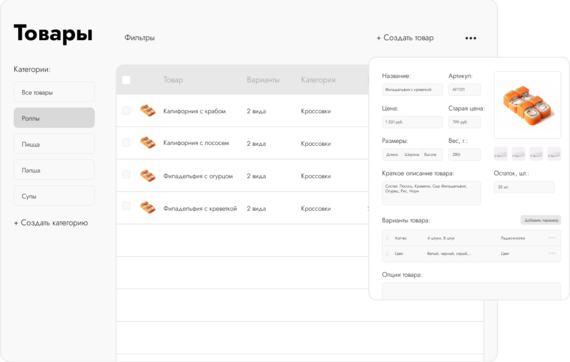This screenshot has width=570, height=362.
Task: Expand the Фильтры panel
Action: click(140, 38)
